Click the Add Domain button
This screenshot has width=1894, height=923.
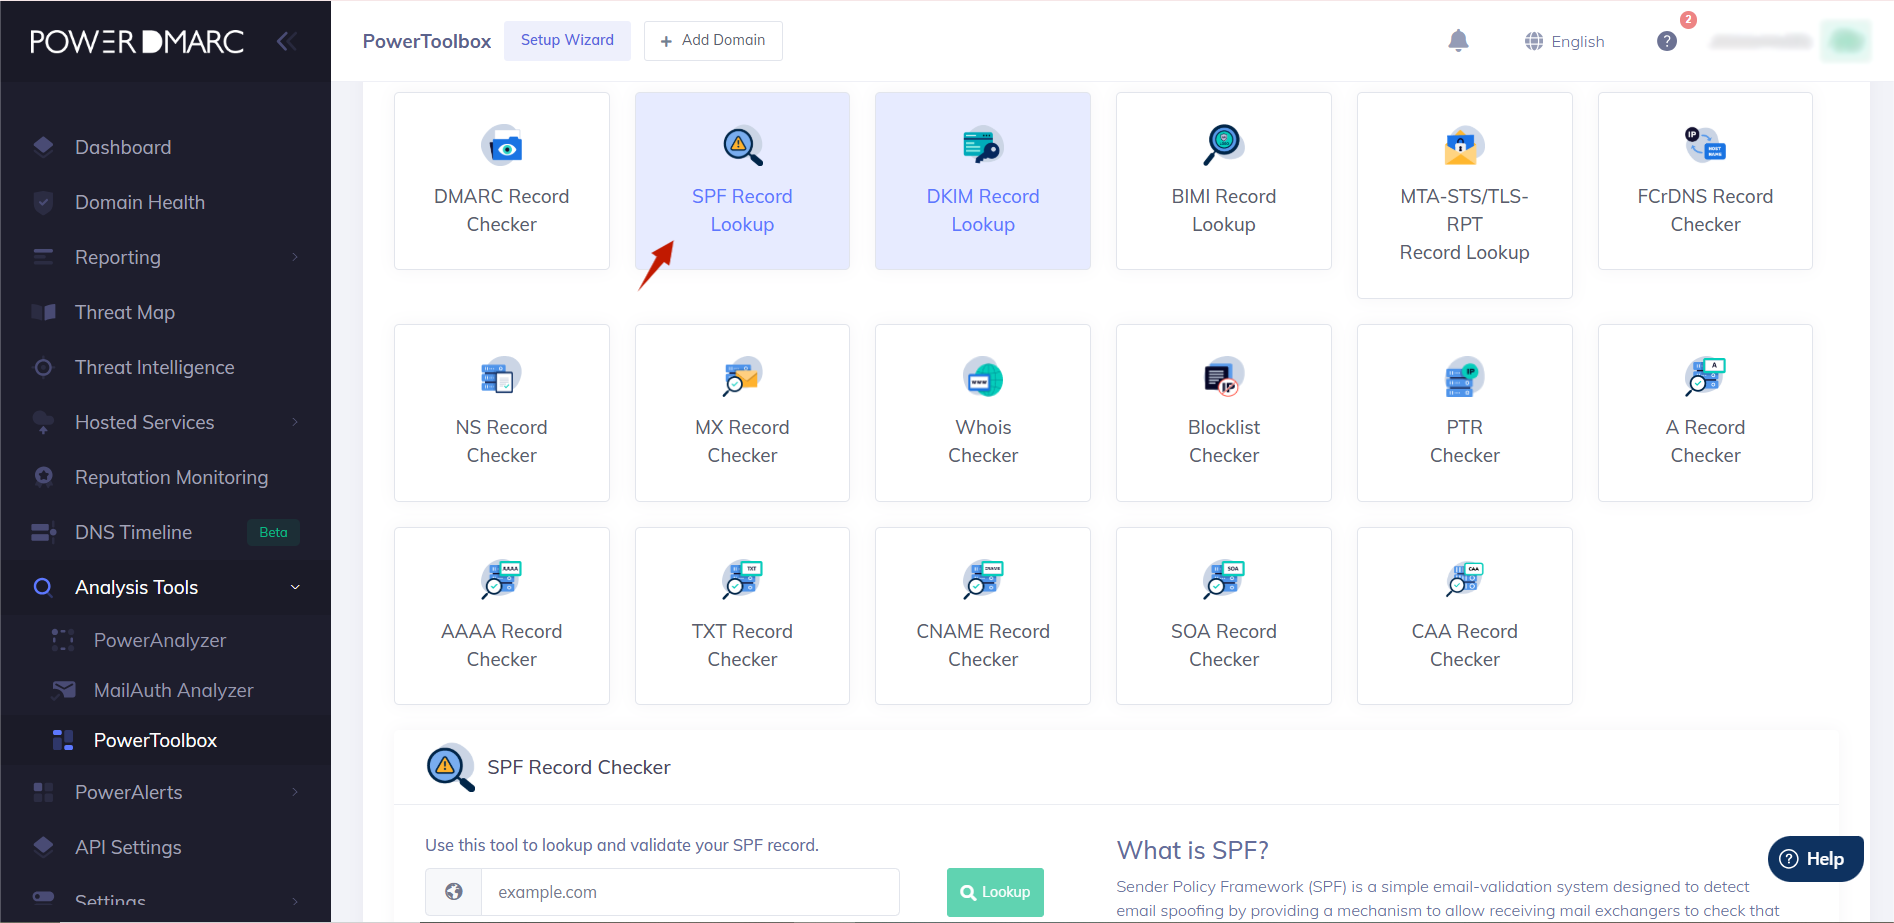(x=713, y=40)
